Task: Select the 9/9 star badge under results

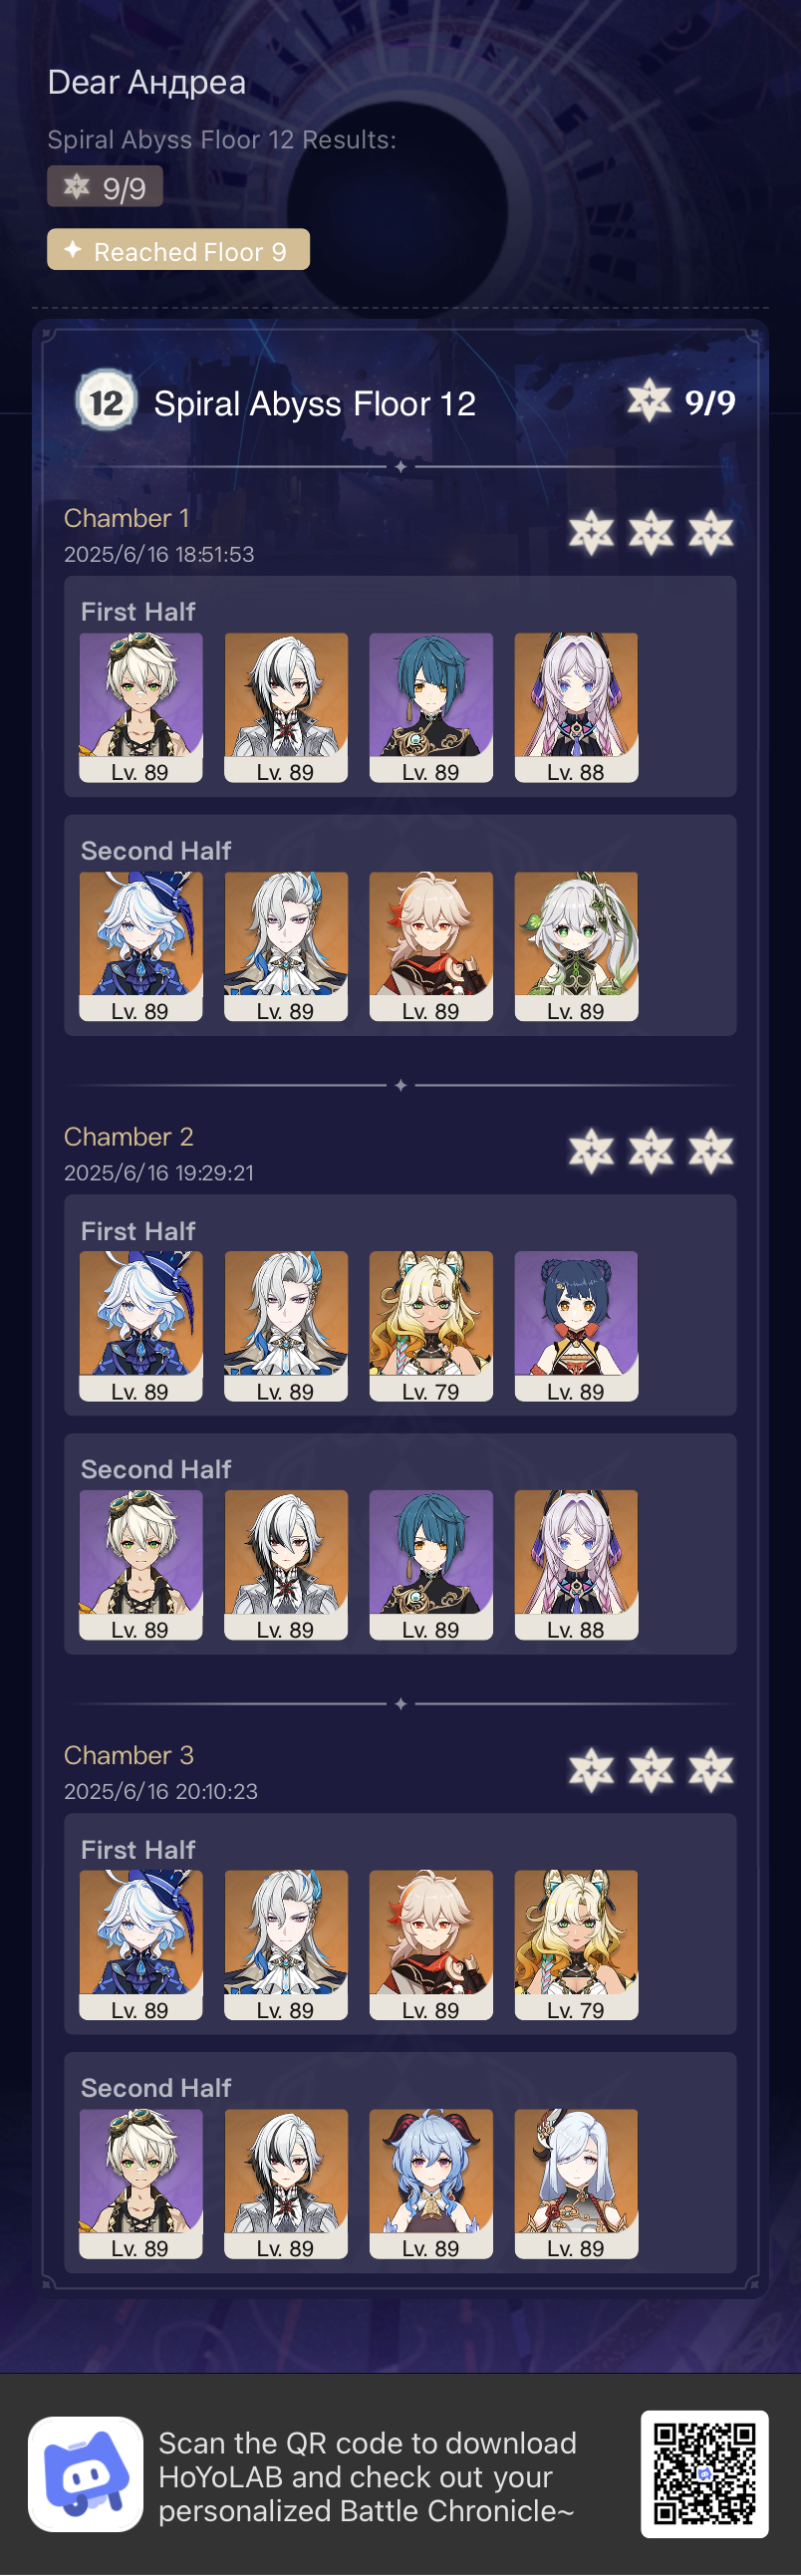Action: coord(105,187)
